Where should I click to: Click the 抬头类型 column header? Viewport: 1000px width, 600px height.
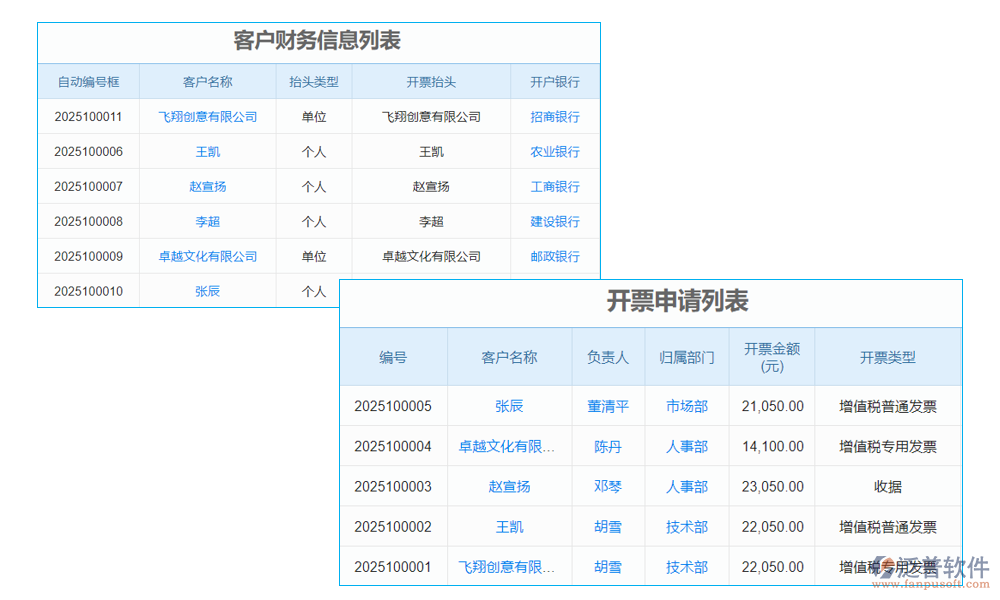tap(314, 82)
